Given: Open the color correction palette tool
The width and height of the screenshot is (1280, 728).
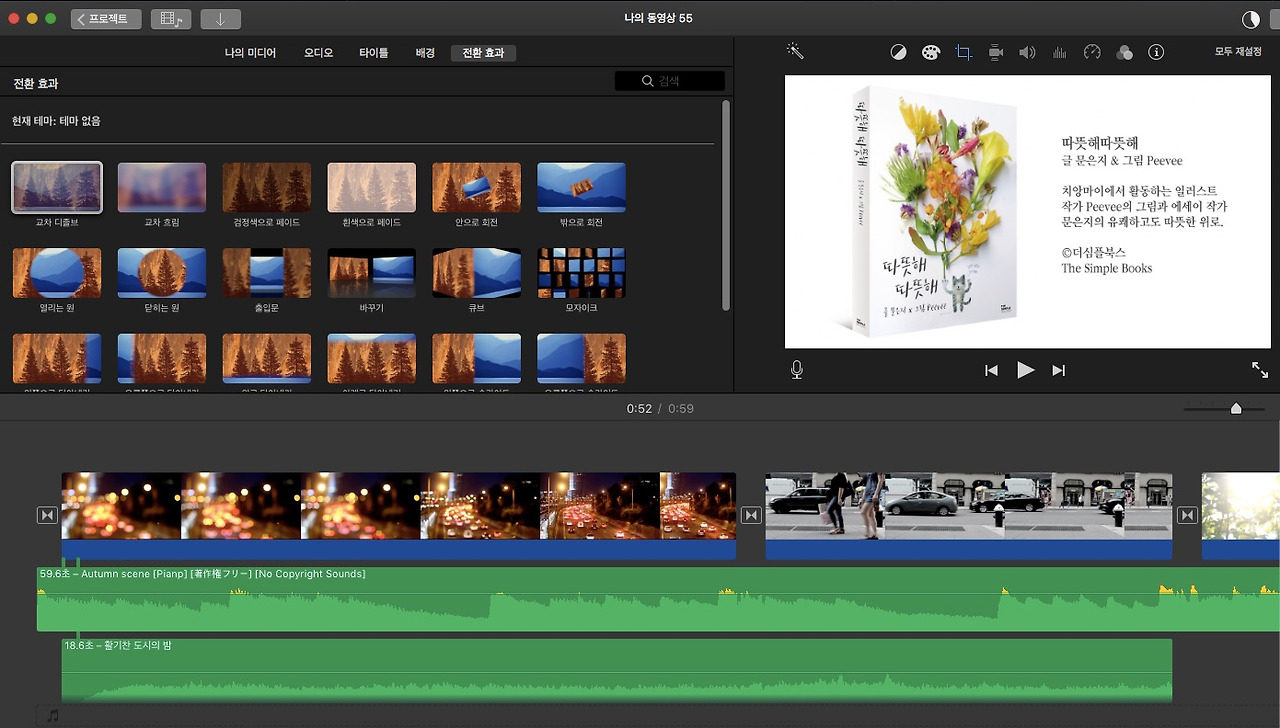Looking at the screenshot, I should point(930,51).
